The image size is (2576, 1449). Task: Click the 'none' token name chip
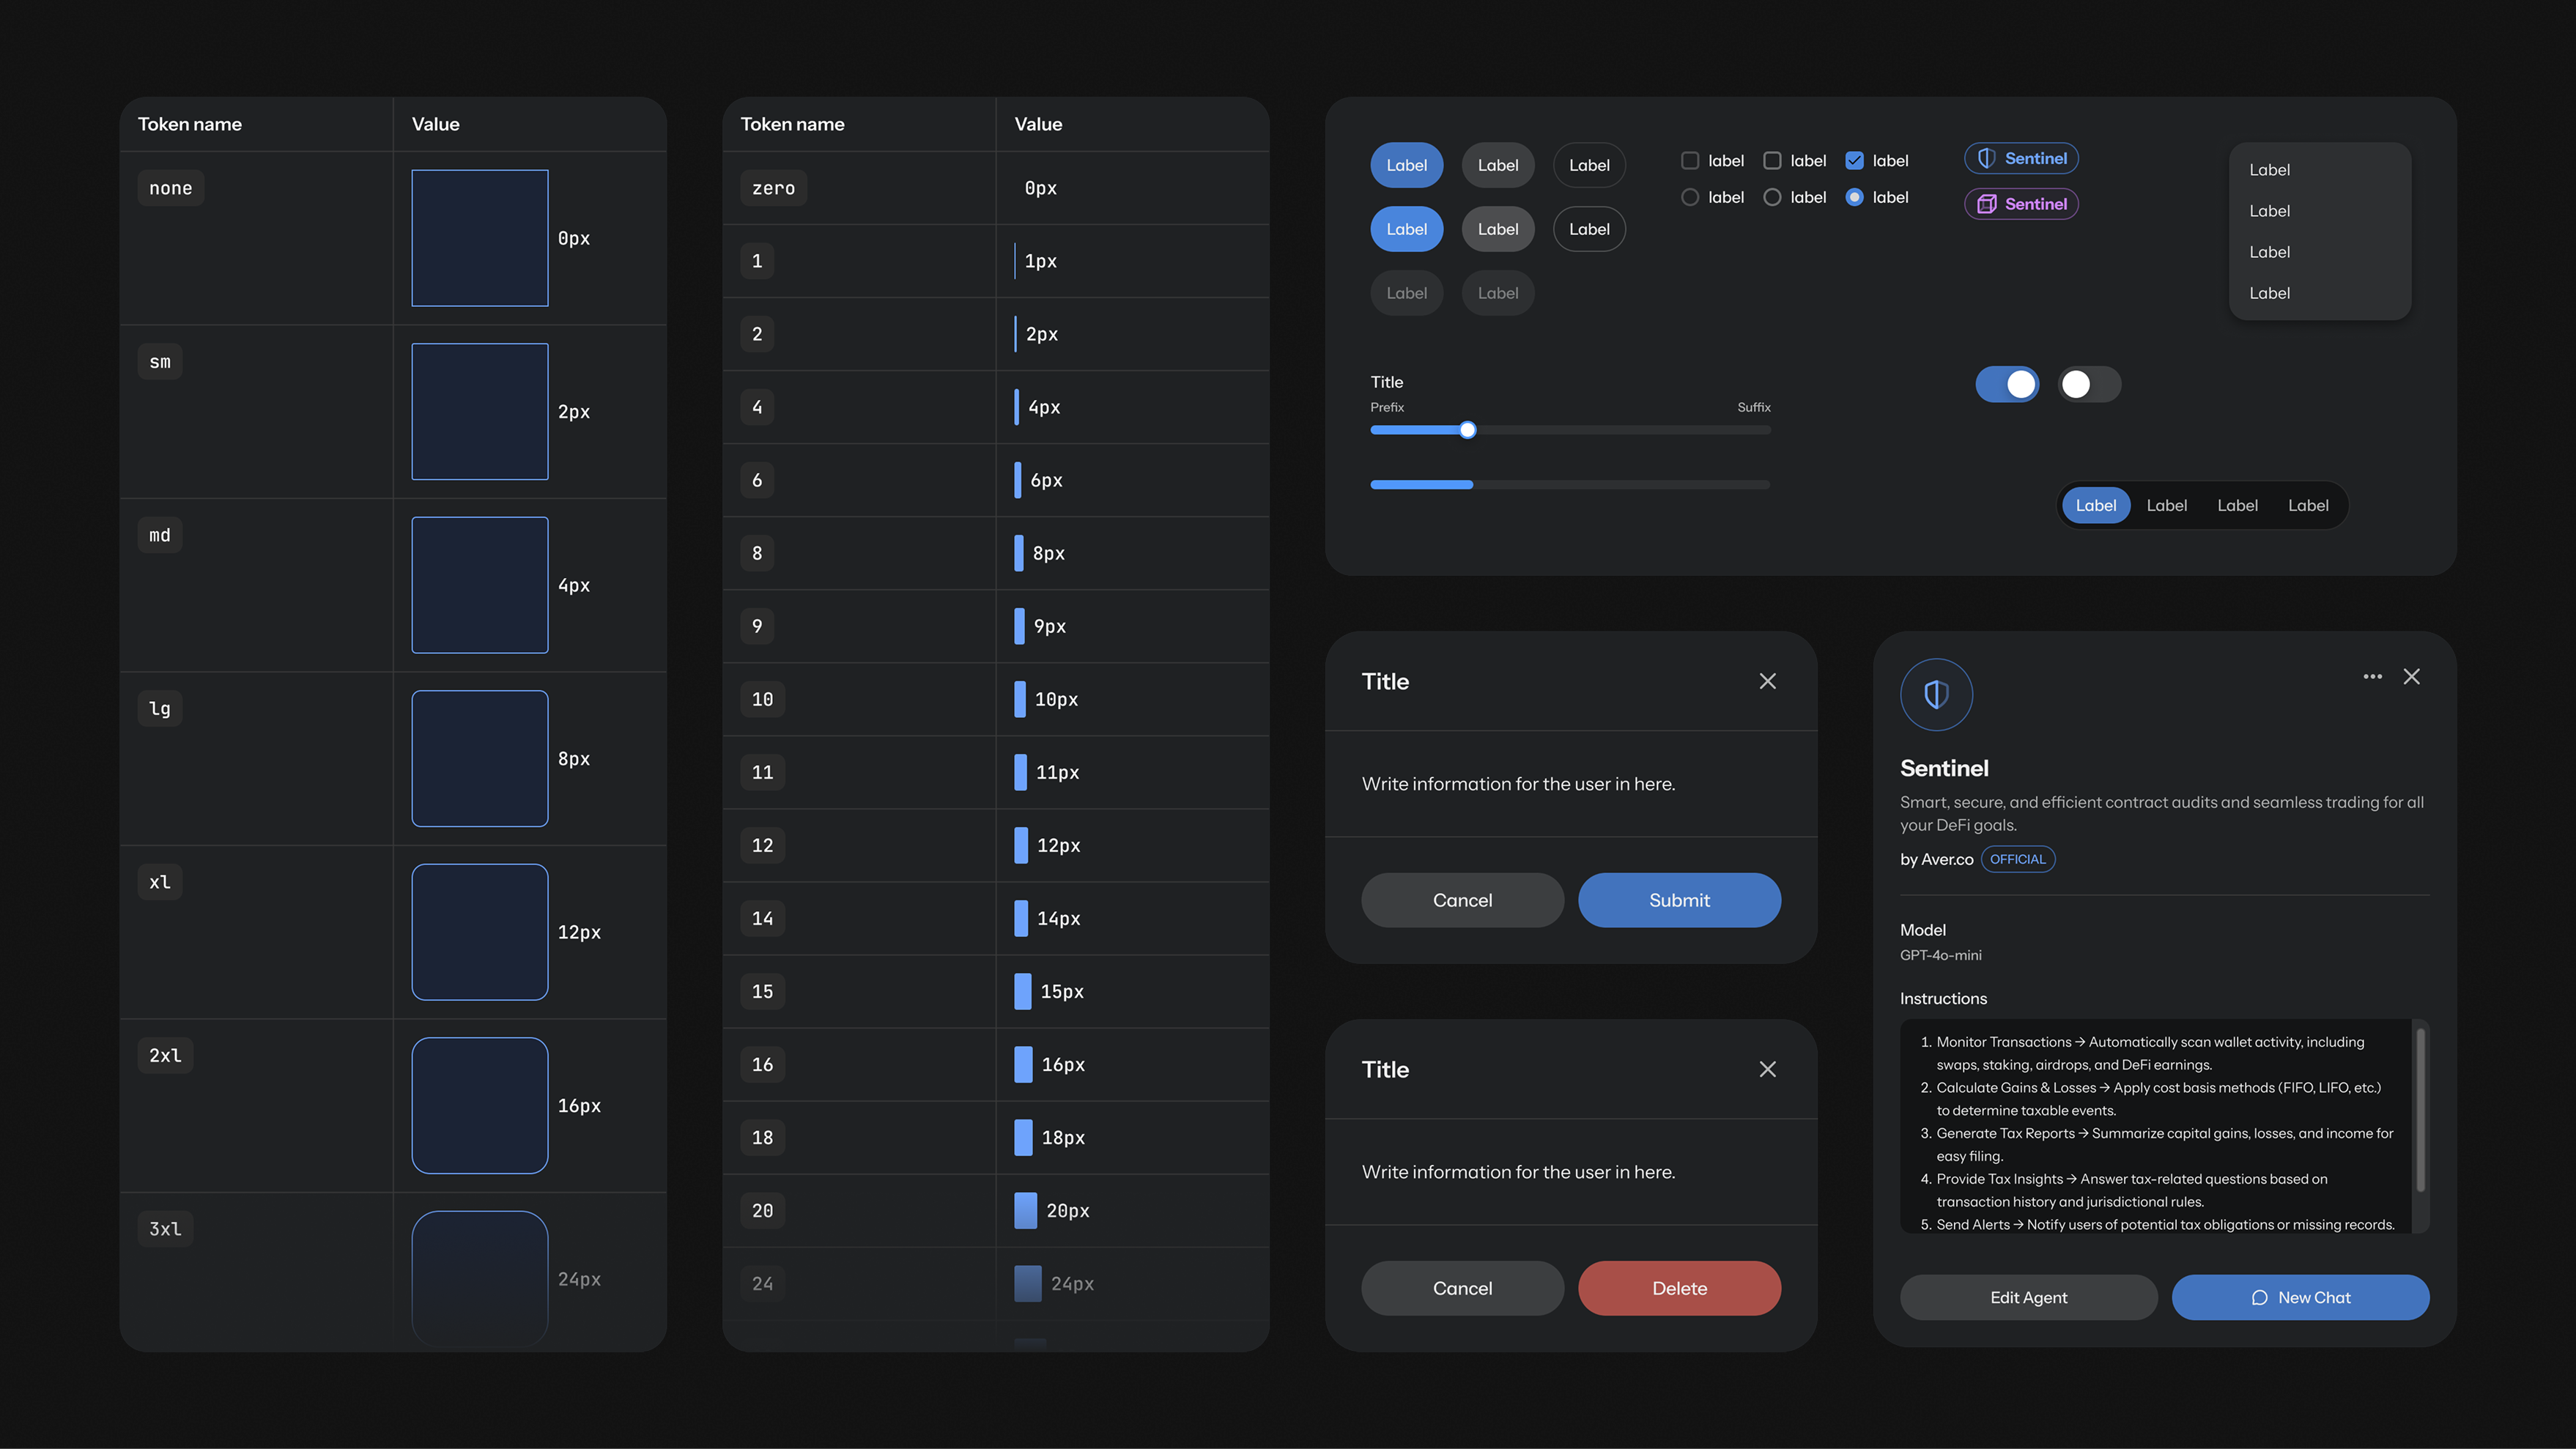(170, 188)
